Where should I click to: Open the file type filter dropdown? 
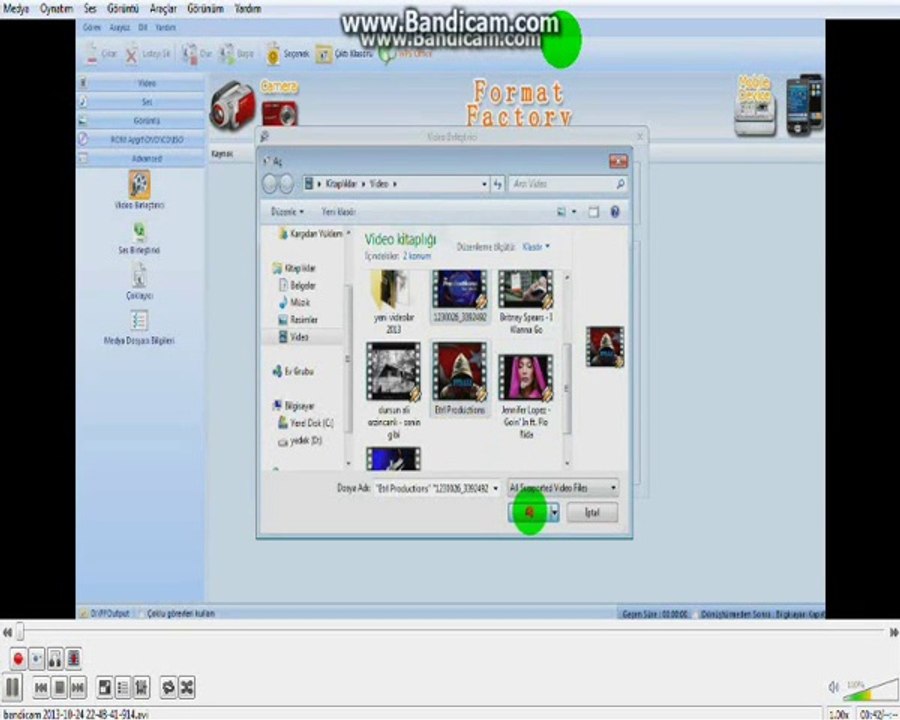point(563,488)
